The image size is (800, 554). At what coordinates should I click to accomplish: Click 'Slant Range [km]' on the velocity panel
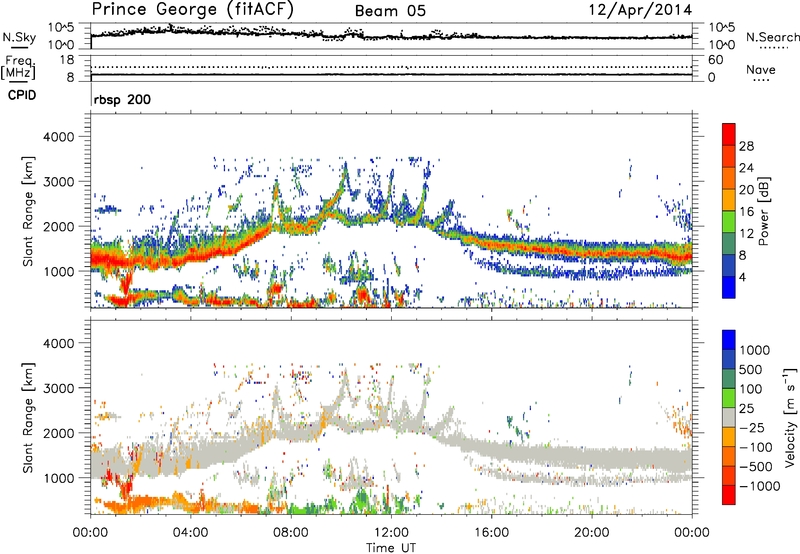[x=28, y=417]
